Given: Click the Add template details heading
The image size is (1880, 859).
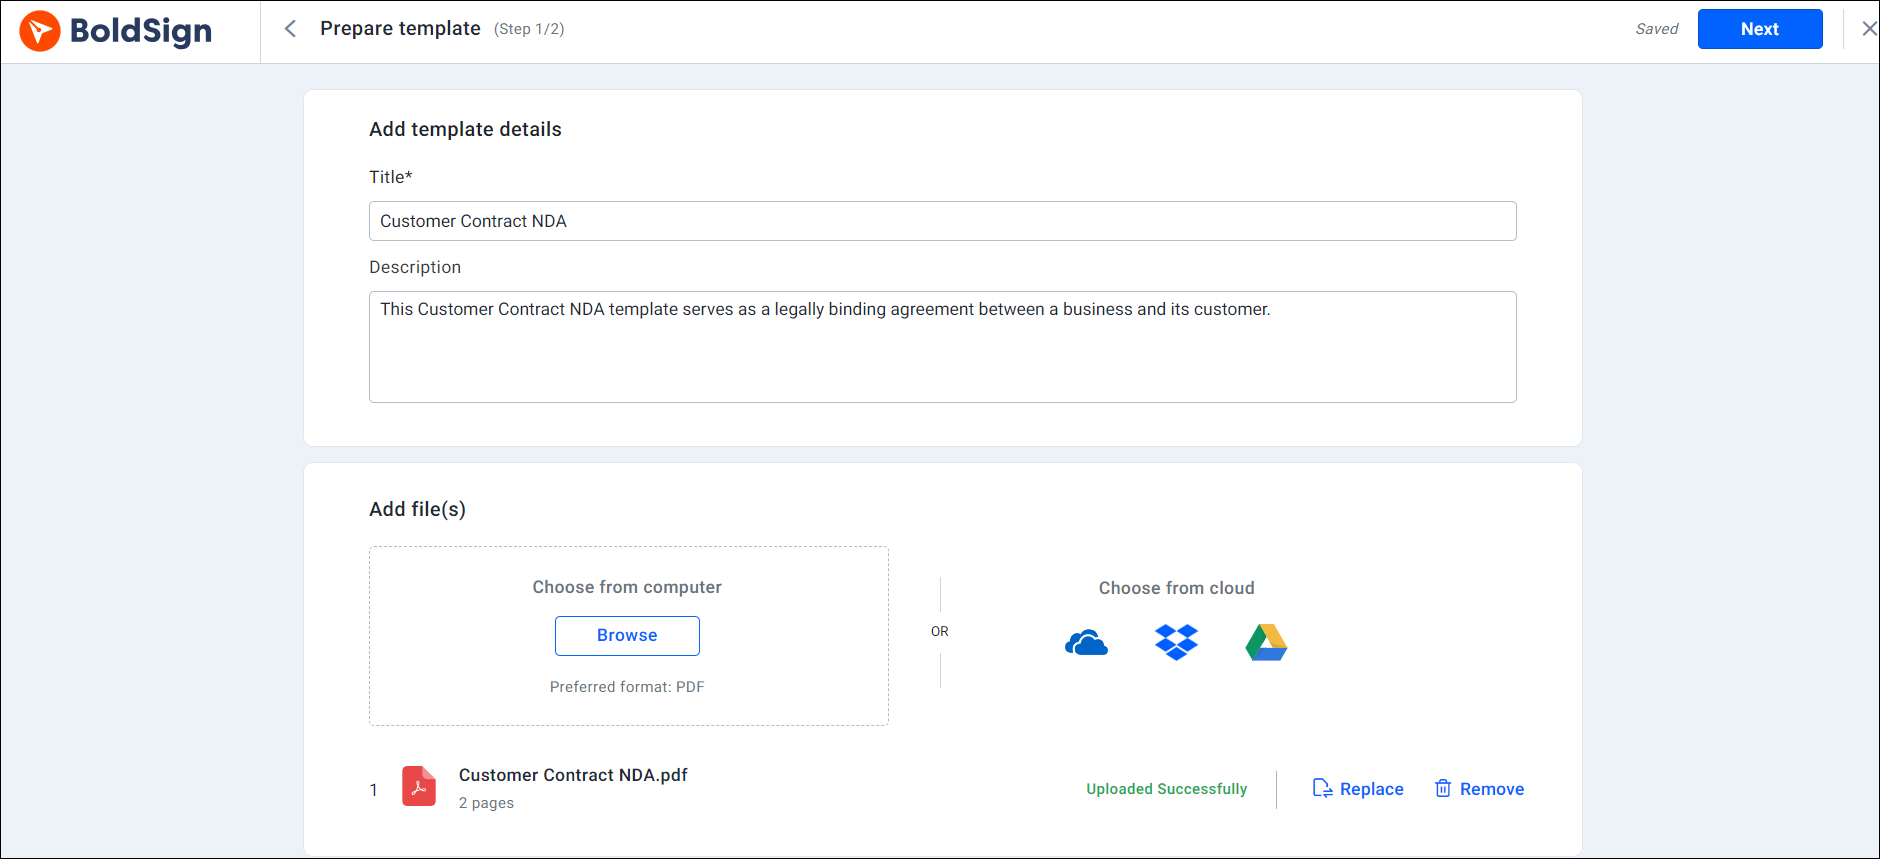Looking at the screenshot, I should (465, 129).
